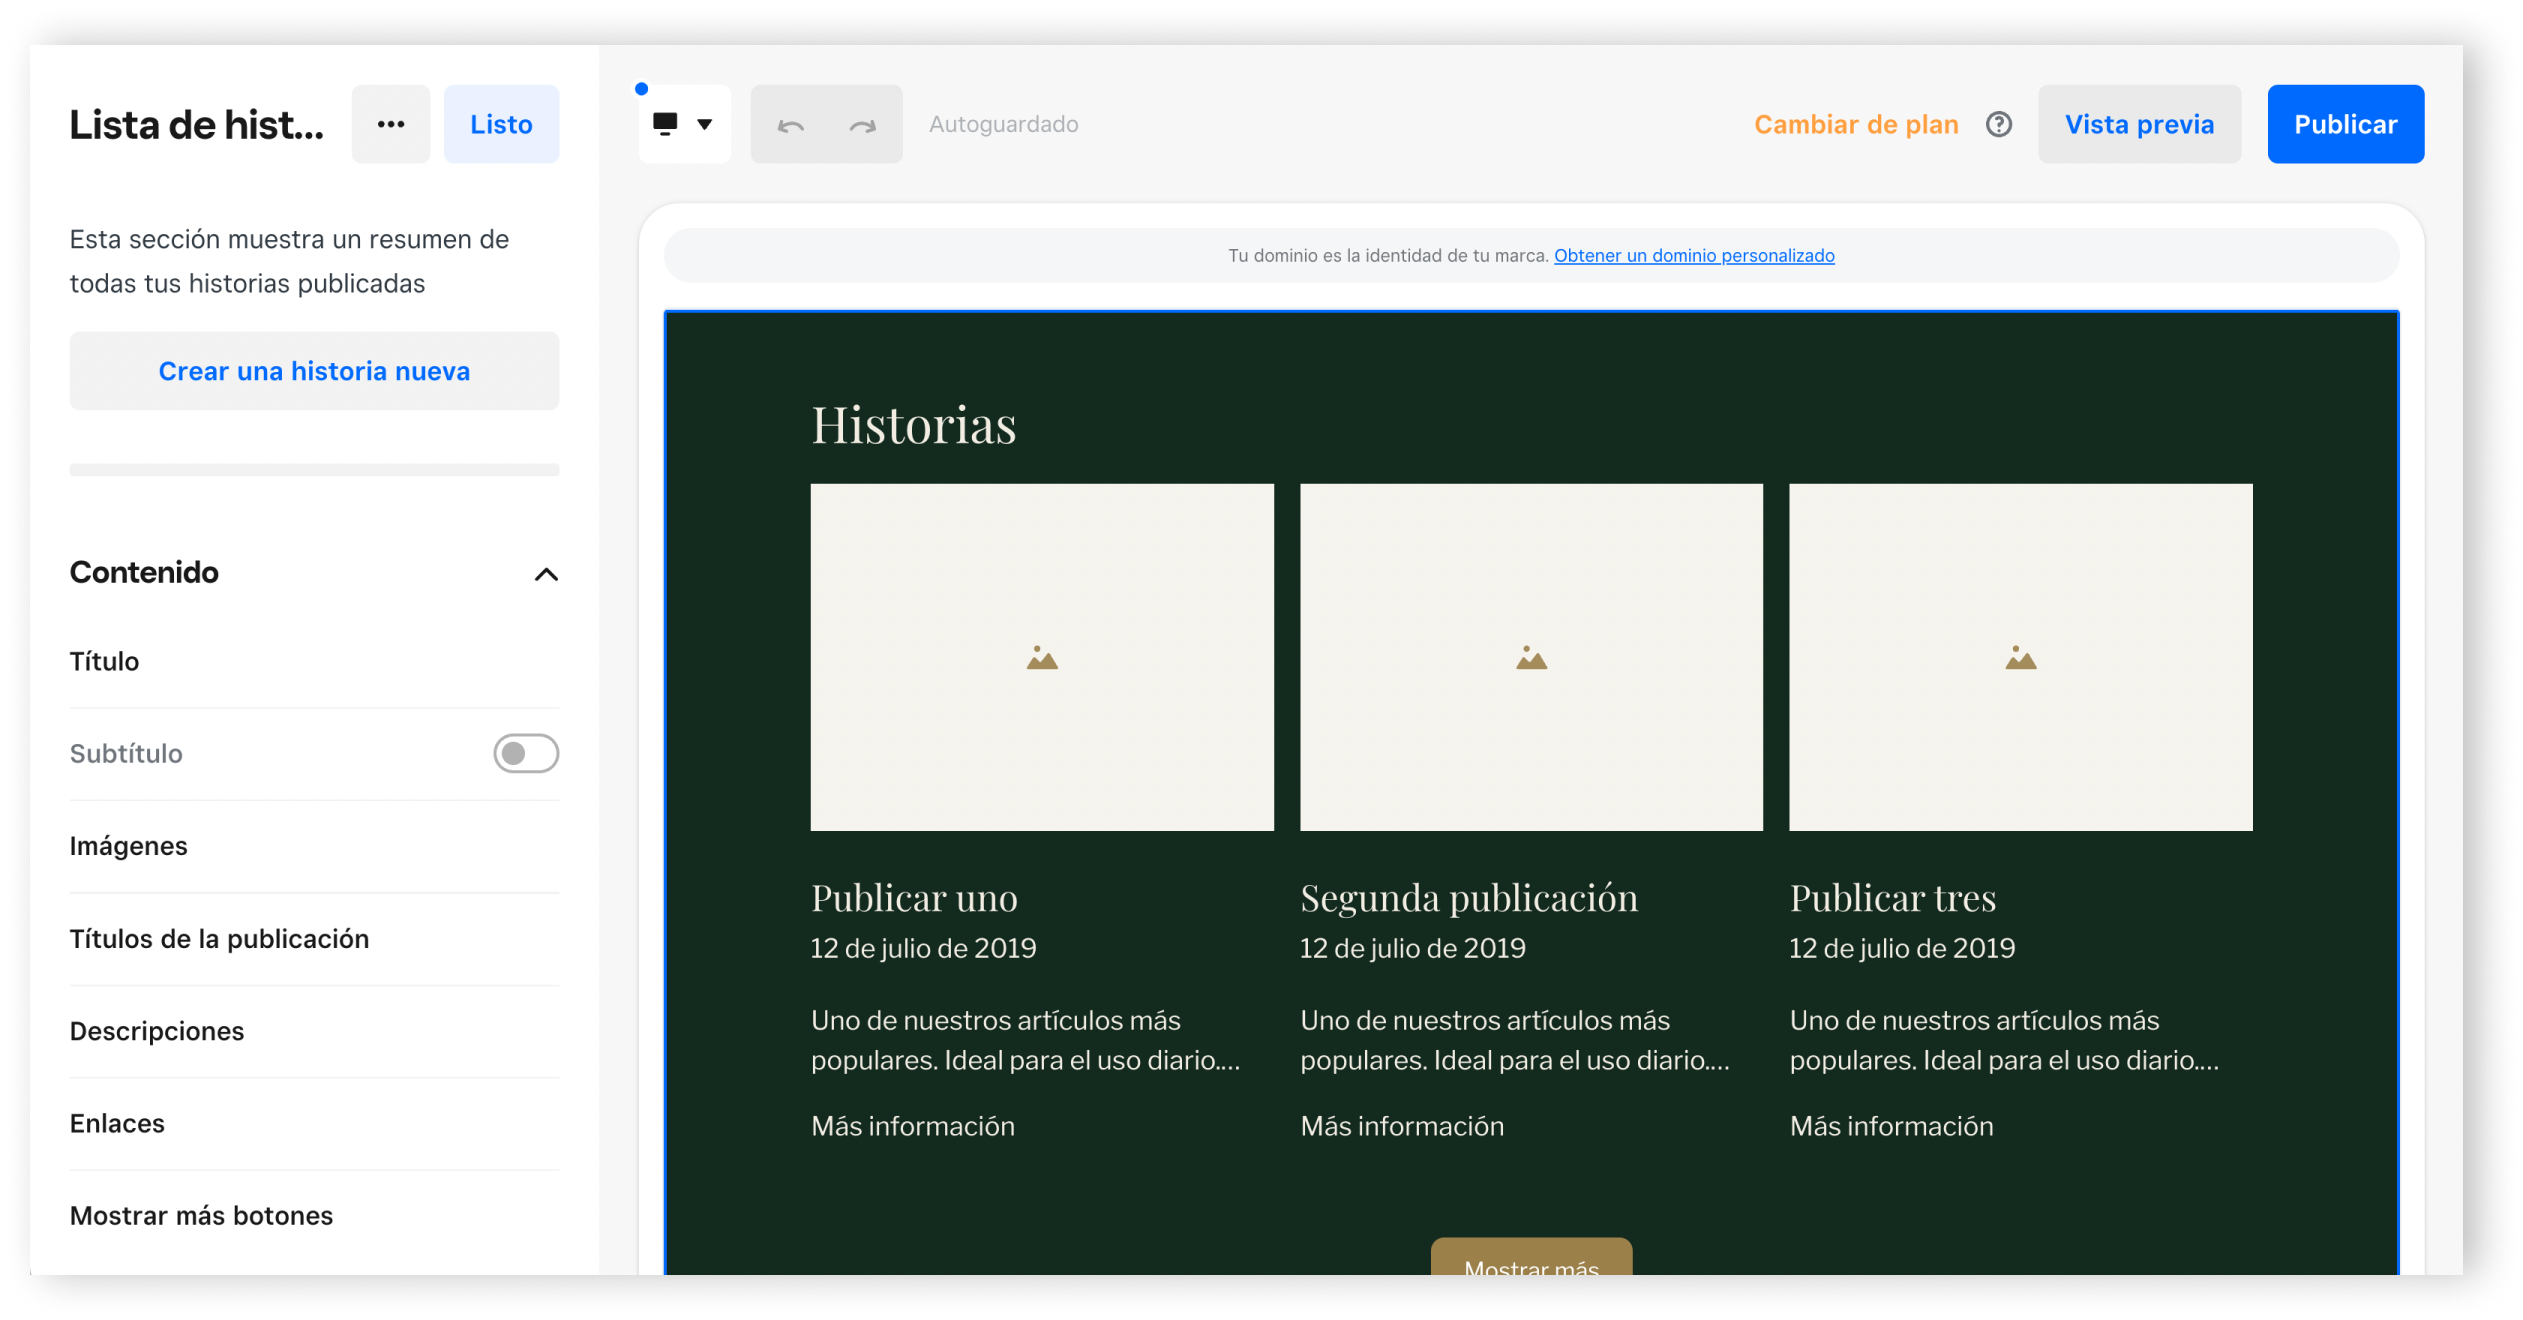Viewport: 2523px width, 1320px height.
Task: Open the Descripciones setting
Action: point(314,1031)
